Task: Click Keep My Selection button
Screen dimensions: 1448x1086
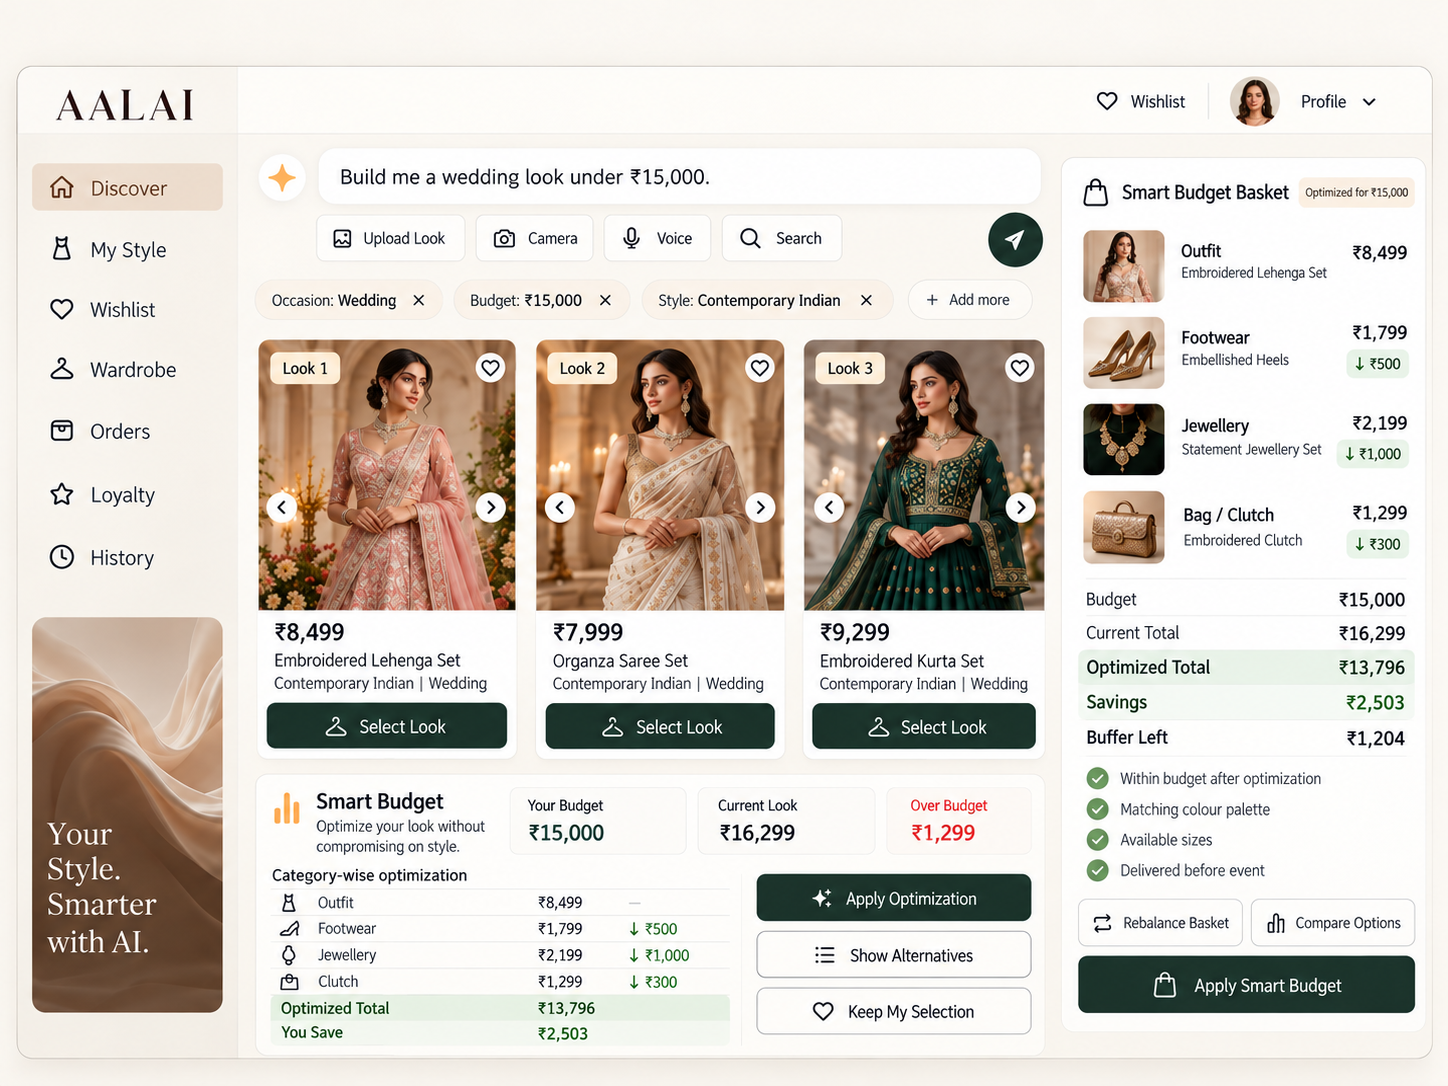Action: coord(894,1011)
